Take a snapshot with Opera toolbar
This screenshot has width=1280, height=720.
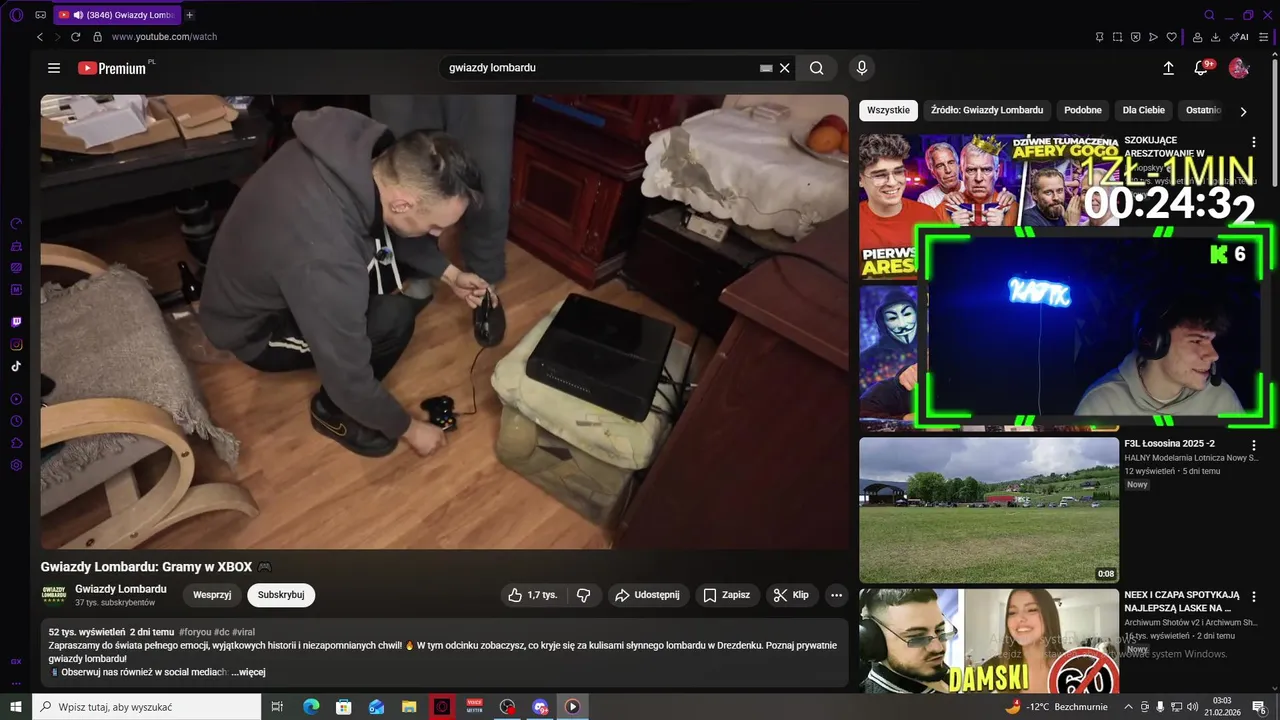(1117, 37)
